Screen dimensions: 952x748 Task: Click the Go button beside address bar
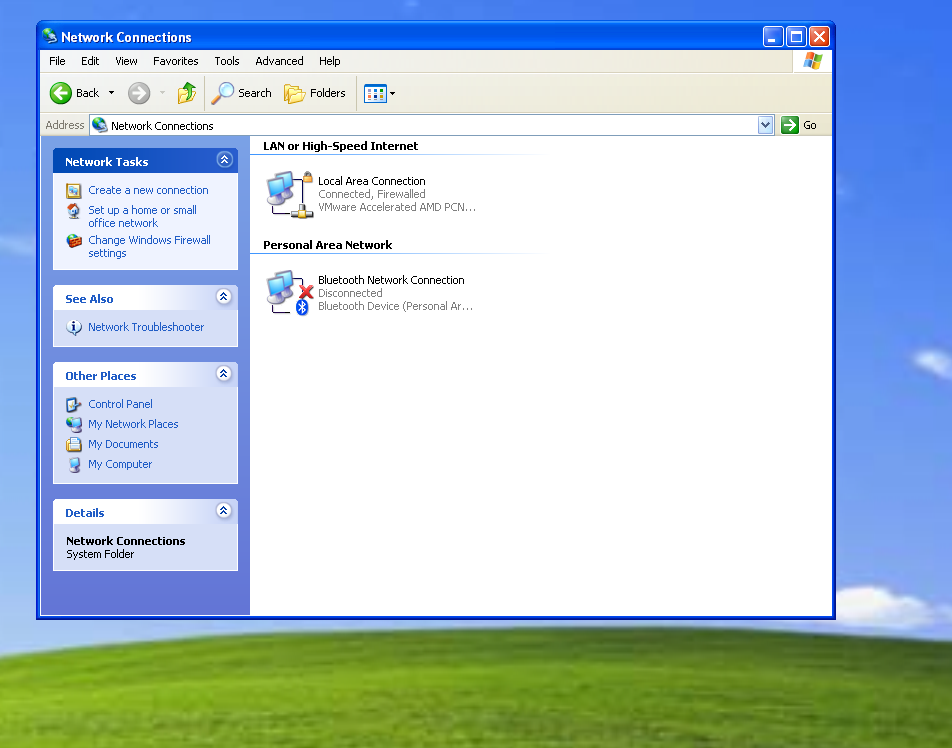(x=800, y=125)
